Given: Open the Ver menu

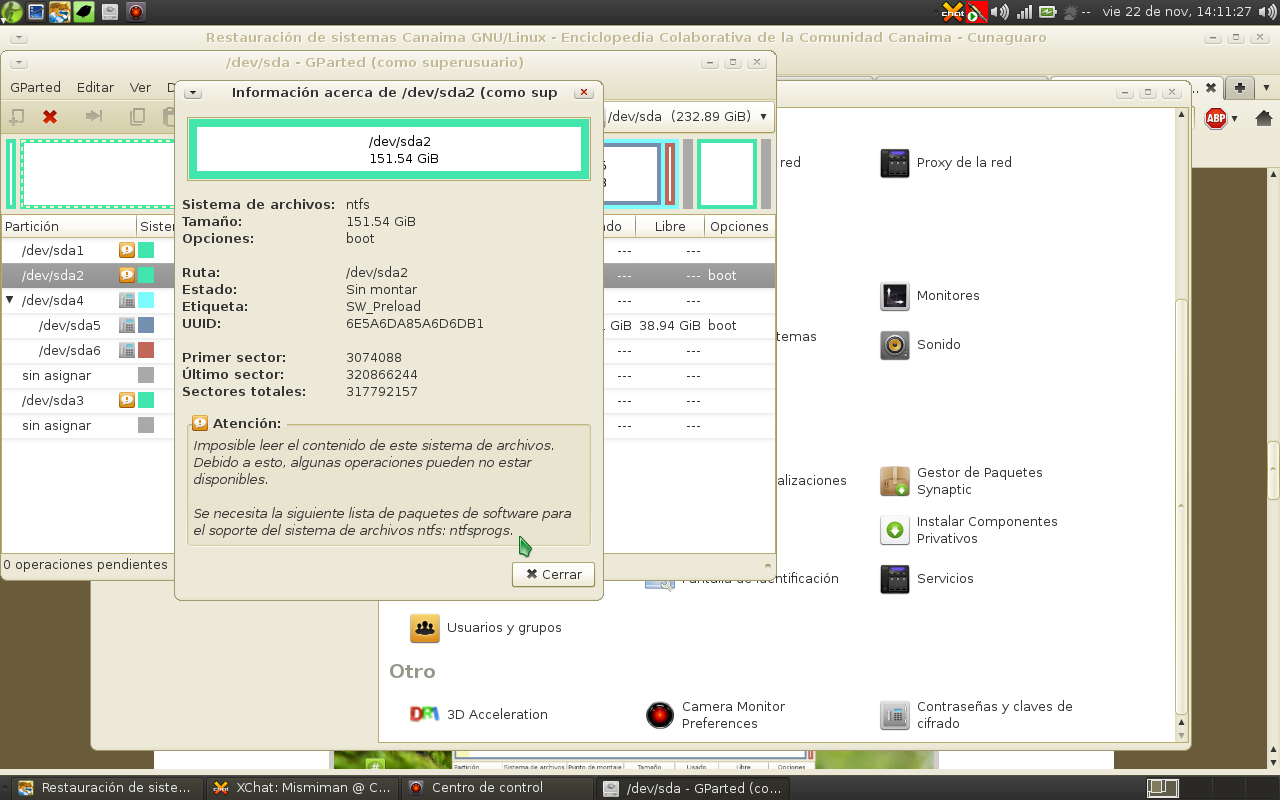Looking at the screenshot, I should click(x=140, y=88).
